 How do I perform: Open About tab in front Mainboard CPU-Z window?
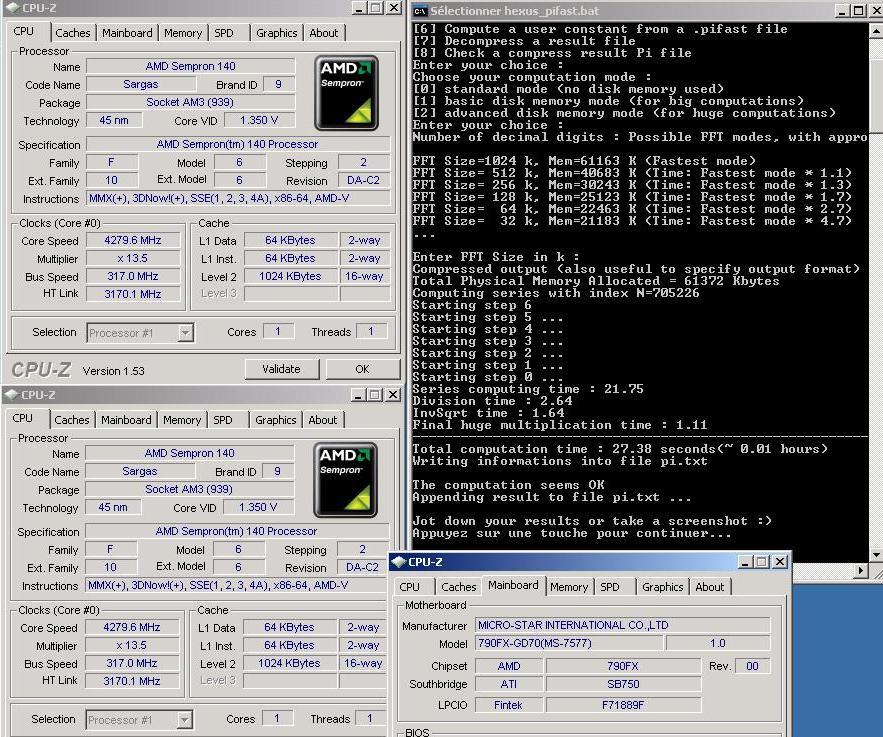click(x=710, y=587)
